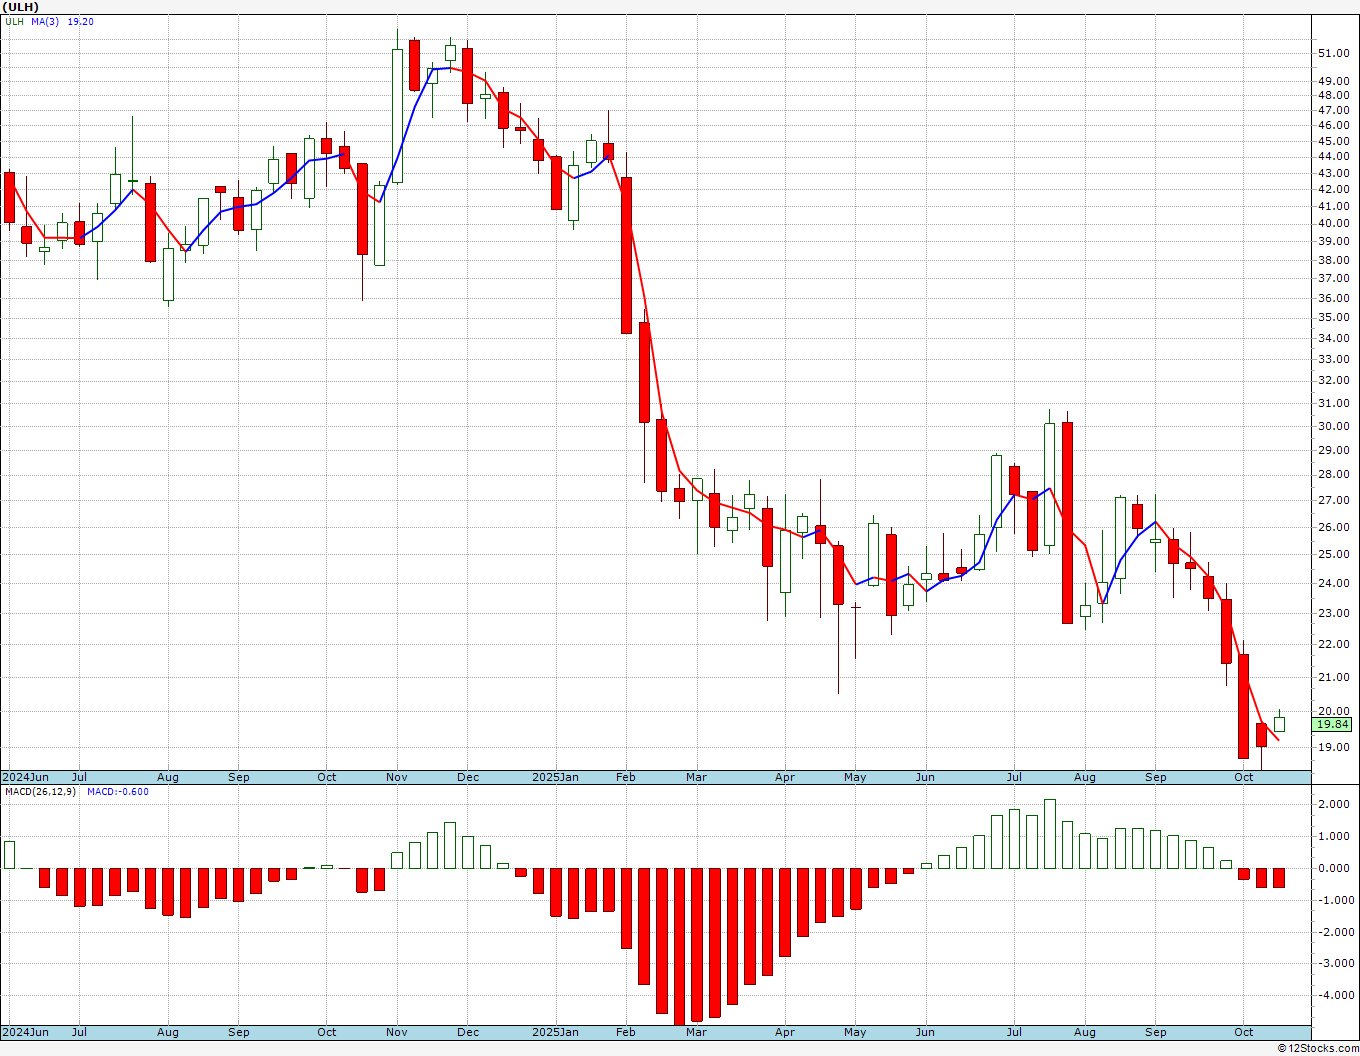Click Mar on the MACD panel time axis
Screen dimensions: 1360x1056
pyautogui.click(x=696, y=1032)
